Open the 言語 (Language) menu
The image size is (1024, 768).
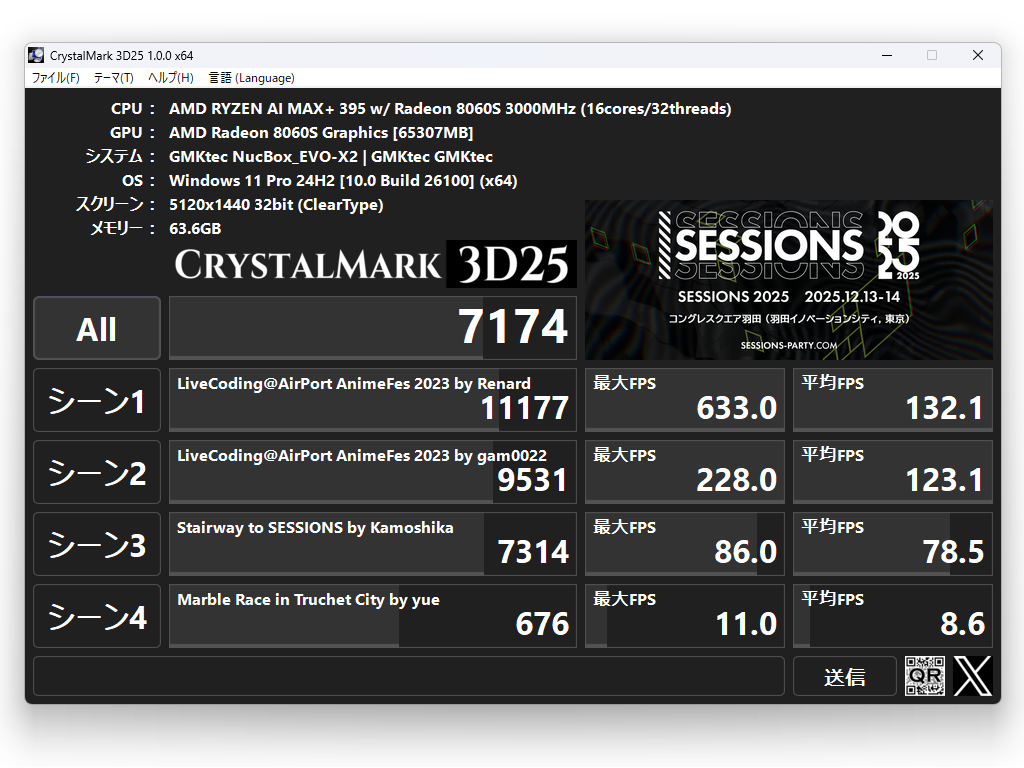tap(250, 77)
